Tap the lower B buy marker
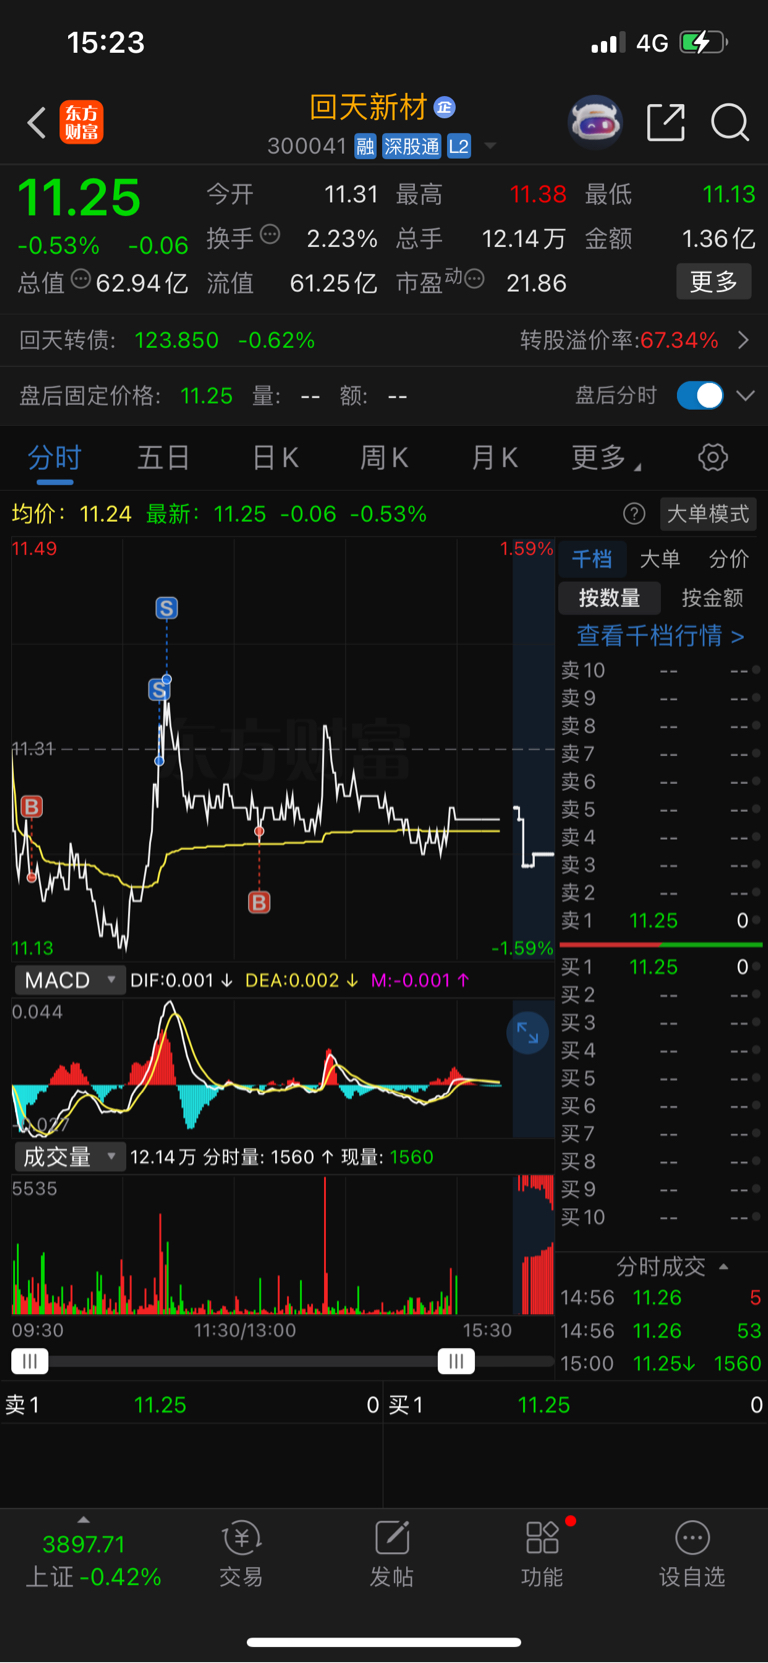This screenshot has height=1663, width=768. coord(259,903)
